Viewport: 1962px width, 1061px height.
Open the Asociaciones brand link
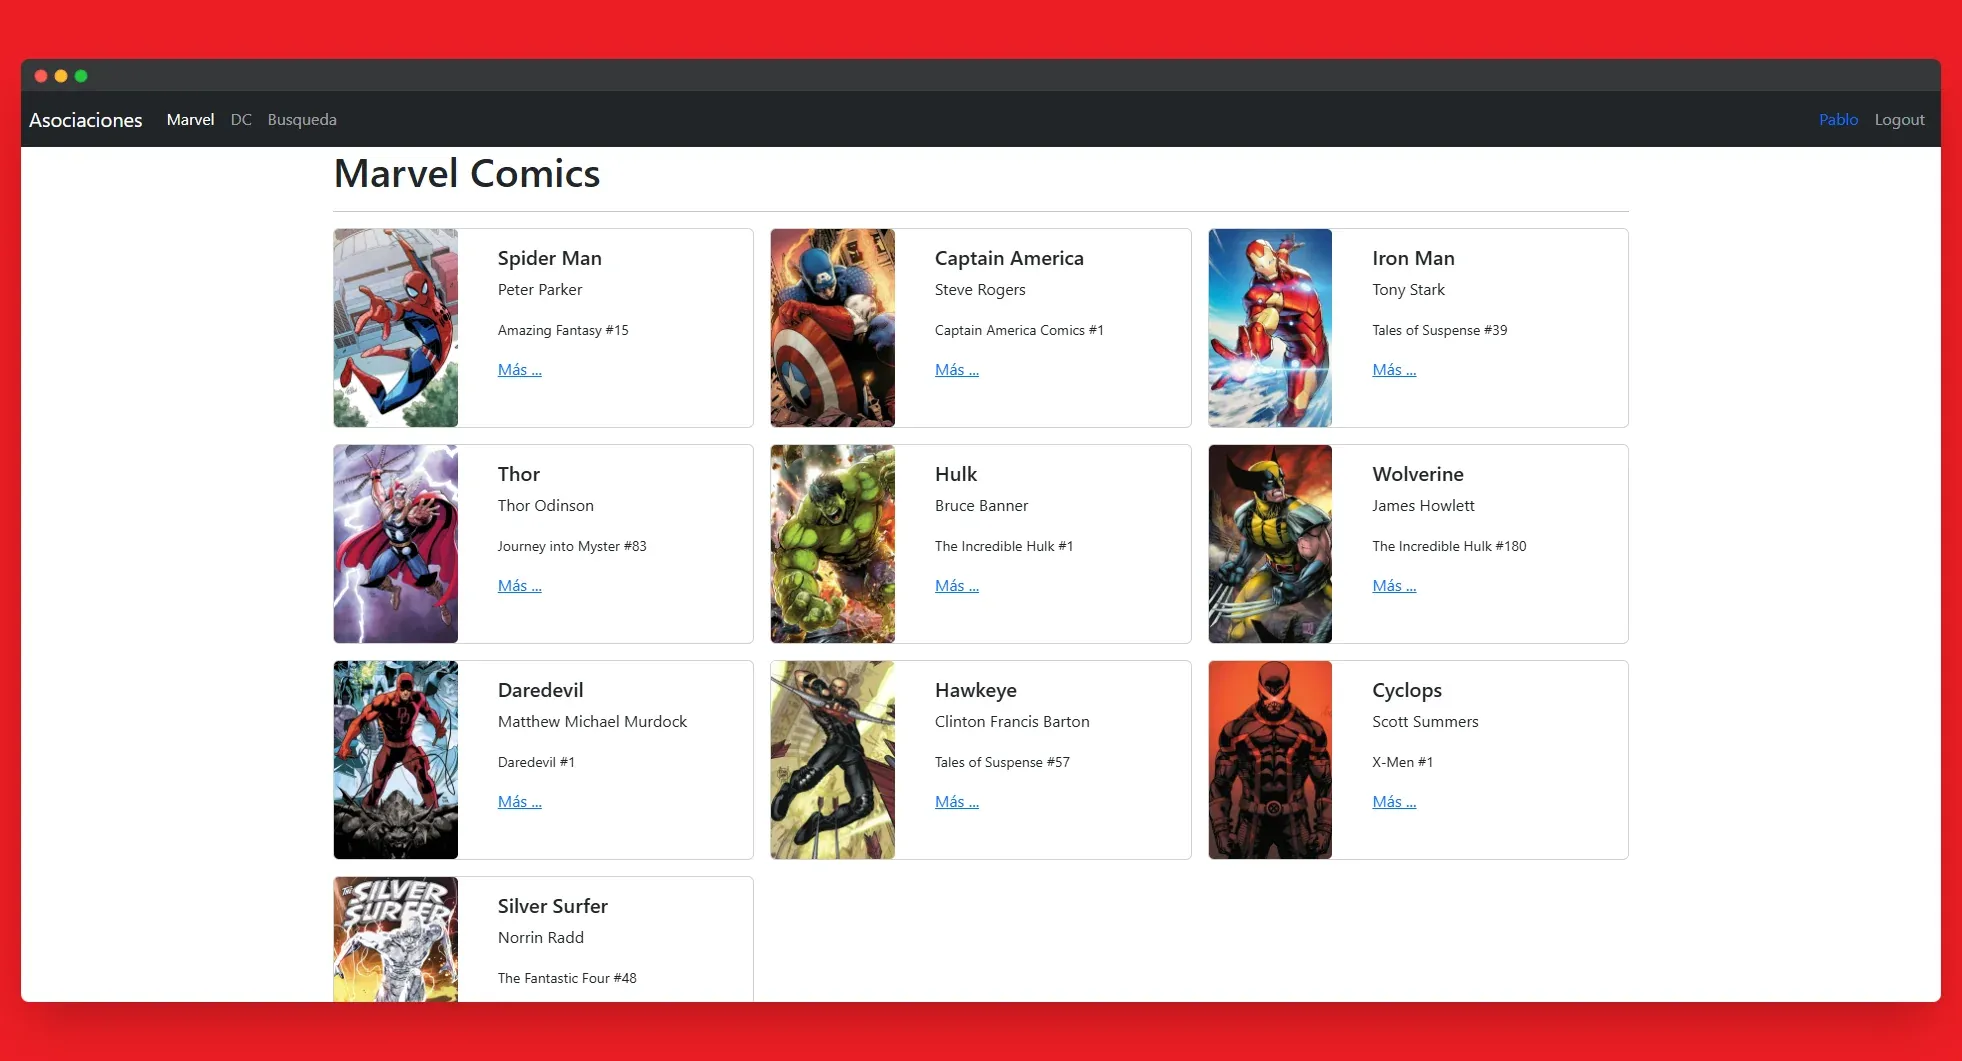(86, 120)
